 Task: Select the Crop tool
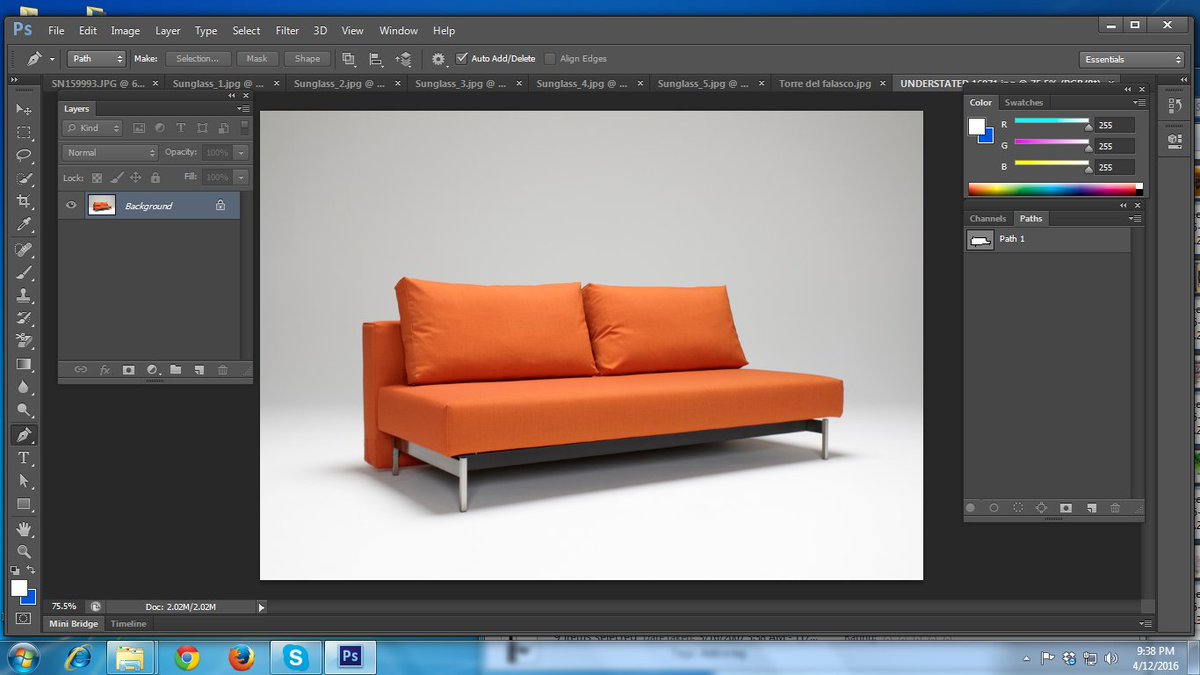tap(24, 201)
